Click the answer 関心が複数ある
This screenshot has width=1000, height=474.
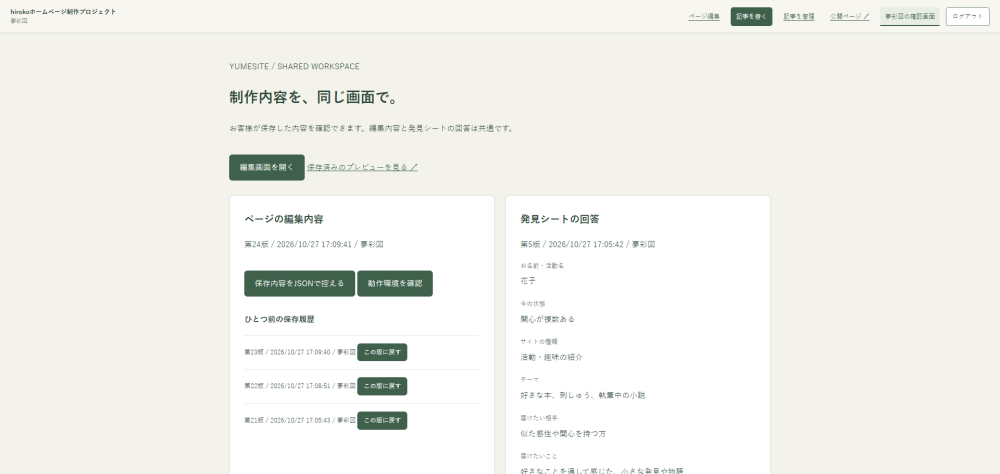click(x=548, y=319)
